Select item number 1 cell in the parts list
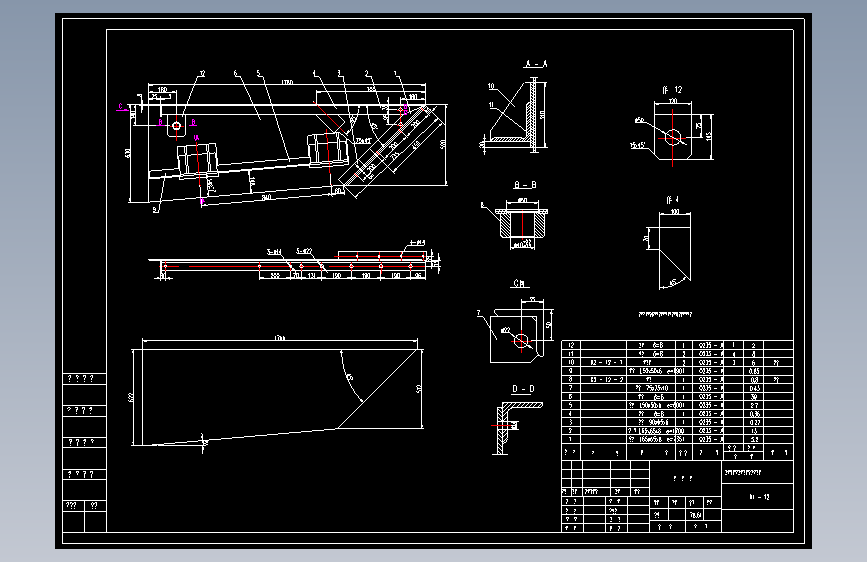 click(571, 439)
